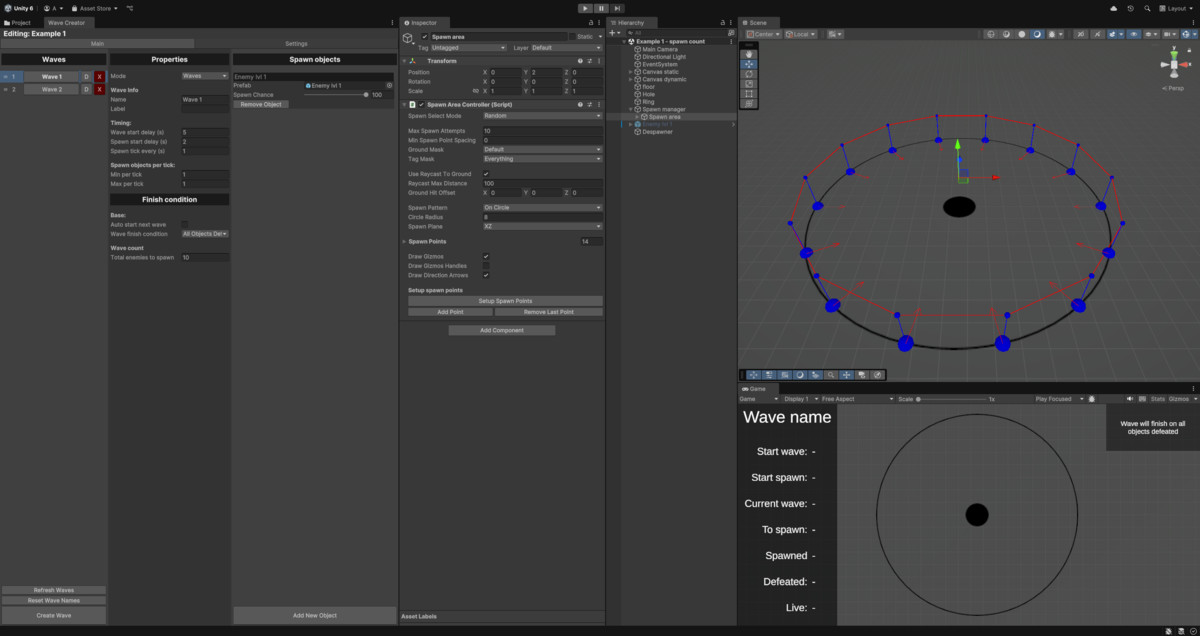Select the Rotate tool in Scene toolbar
Image resolution: width=1200 pixels, height=636 pixels.
tap(750, 74)
